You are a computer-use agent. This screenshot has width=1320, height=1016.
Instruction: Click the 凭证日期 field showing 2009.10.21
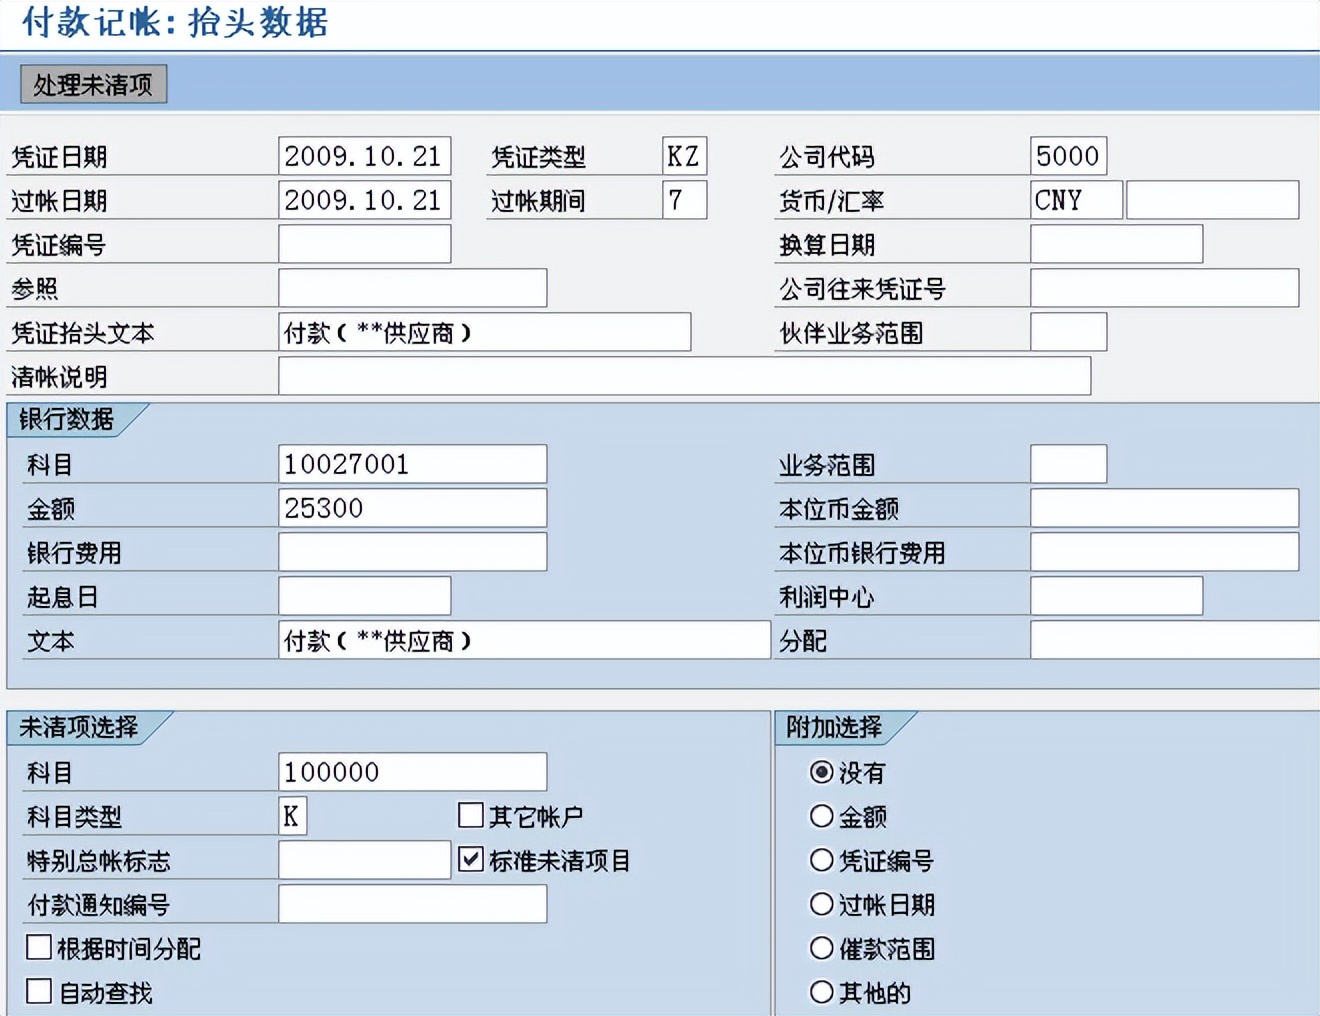coord(364,155)
